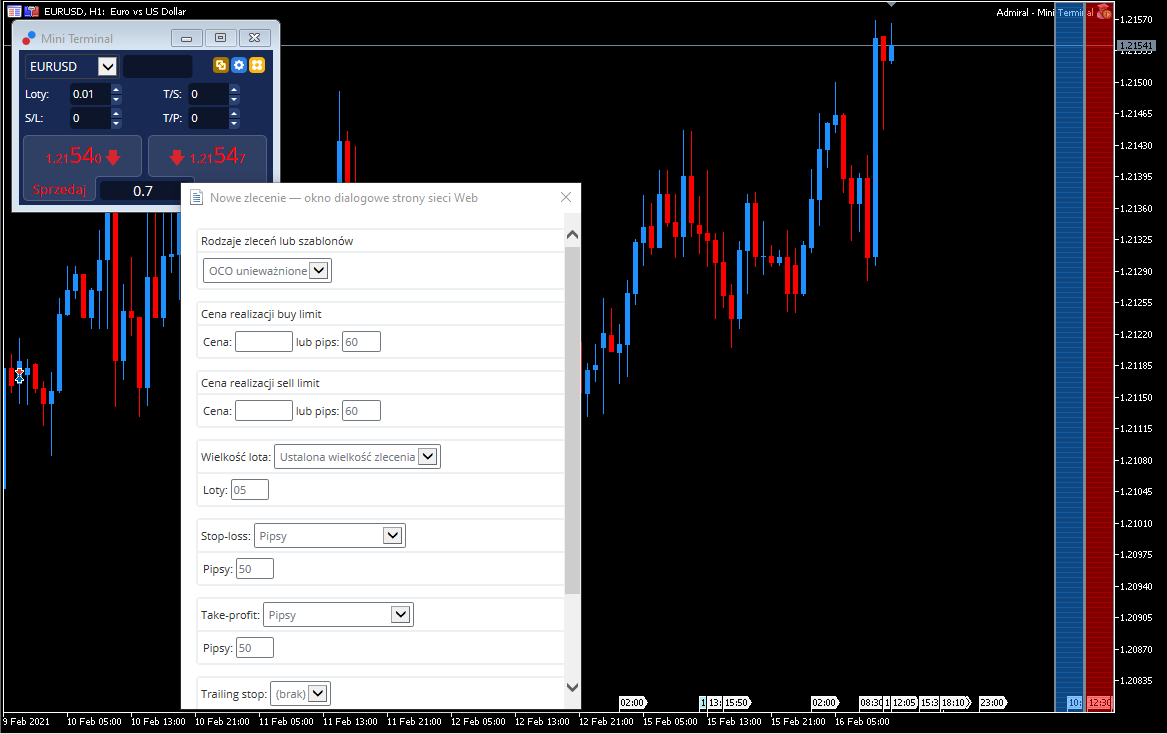Click the sell limit lub pips field
Screen dimensions: 1167x734
point(361,410)
